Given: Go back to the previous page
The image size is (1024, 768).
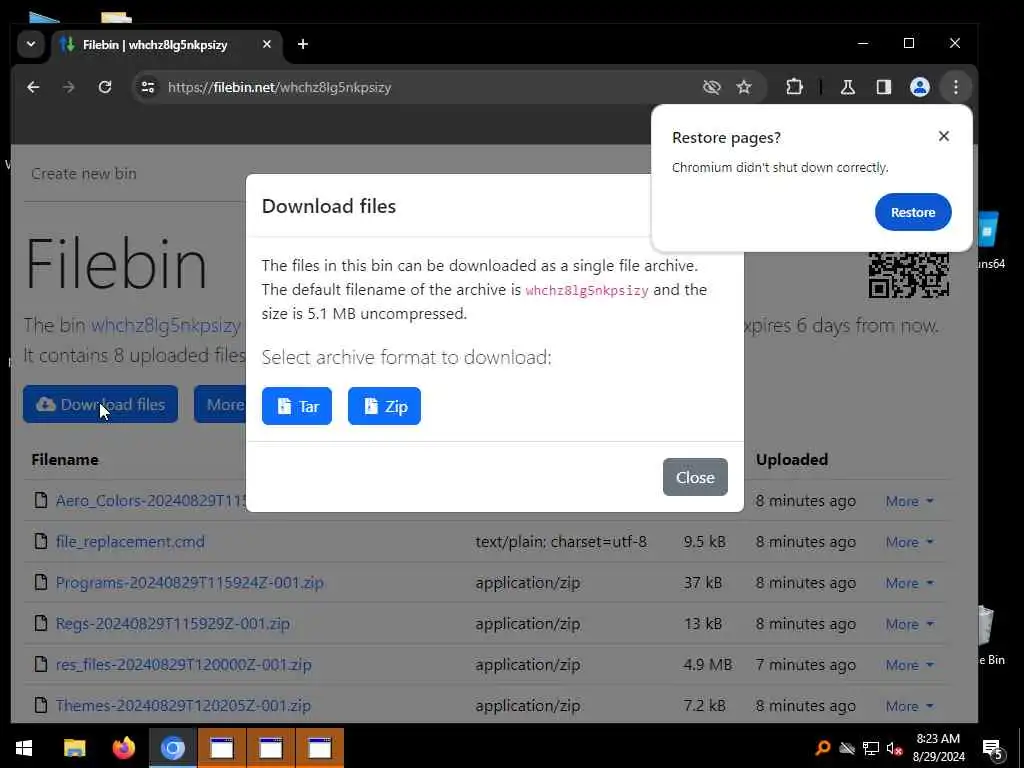Looking at the screenshot, I should [x=33, y=87].
